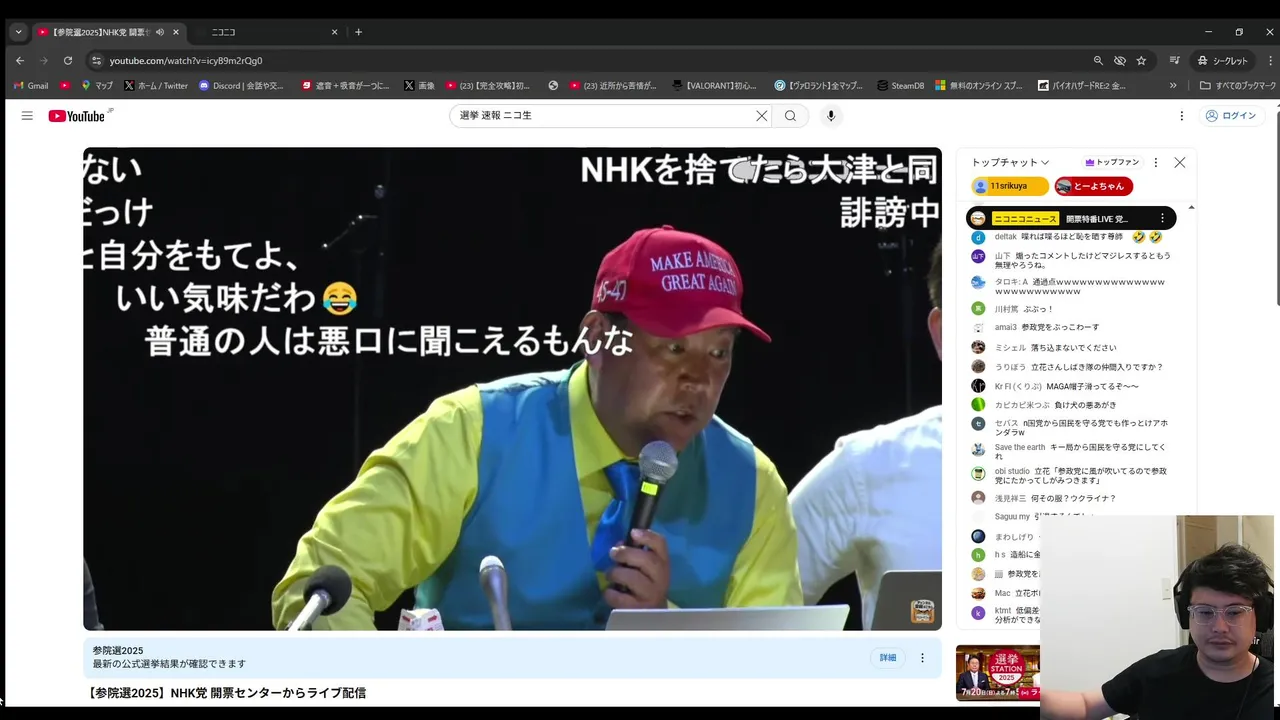Screen dimensions: 1280x720
Task: Select the とーよちゃん top fan chip
Action: [1093, 186]
